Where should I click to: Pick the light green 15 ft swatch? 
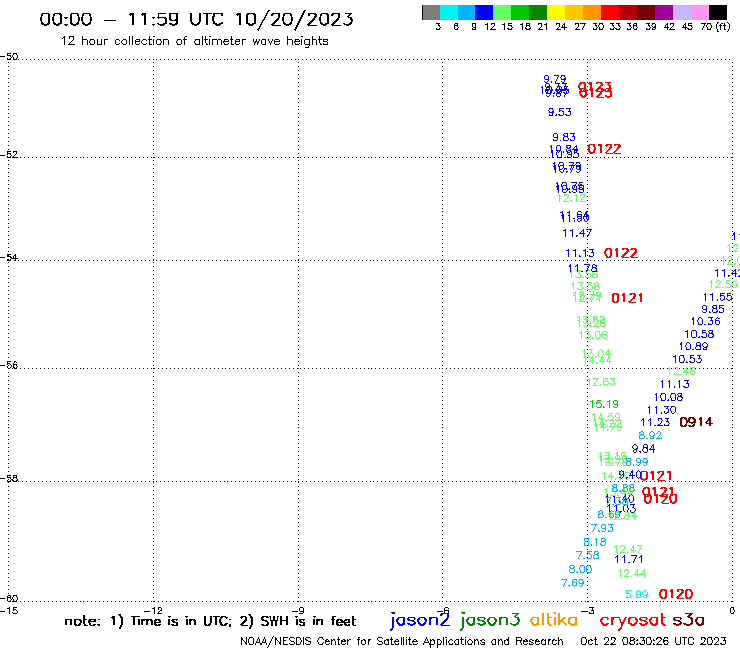pyautogui.click(x=502, y=12)
